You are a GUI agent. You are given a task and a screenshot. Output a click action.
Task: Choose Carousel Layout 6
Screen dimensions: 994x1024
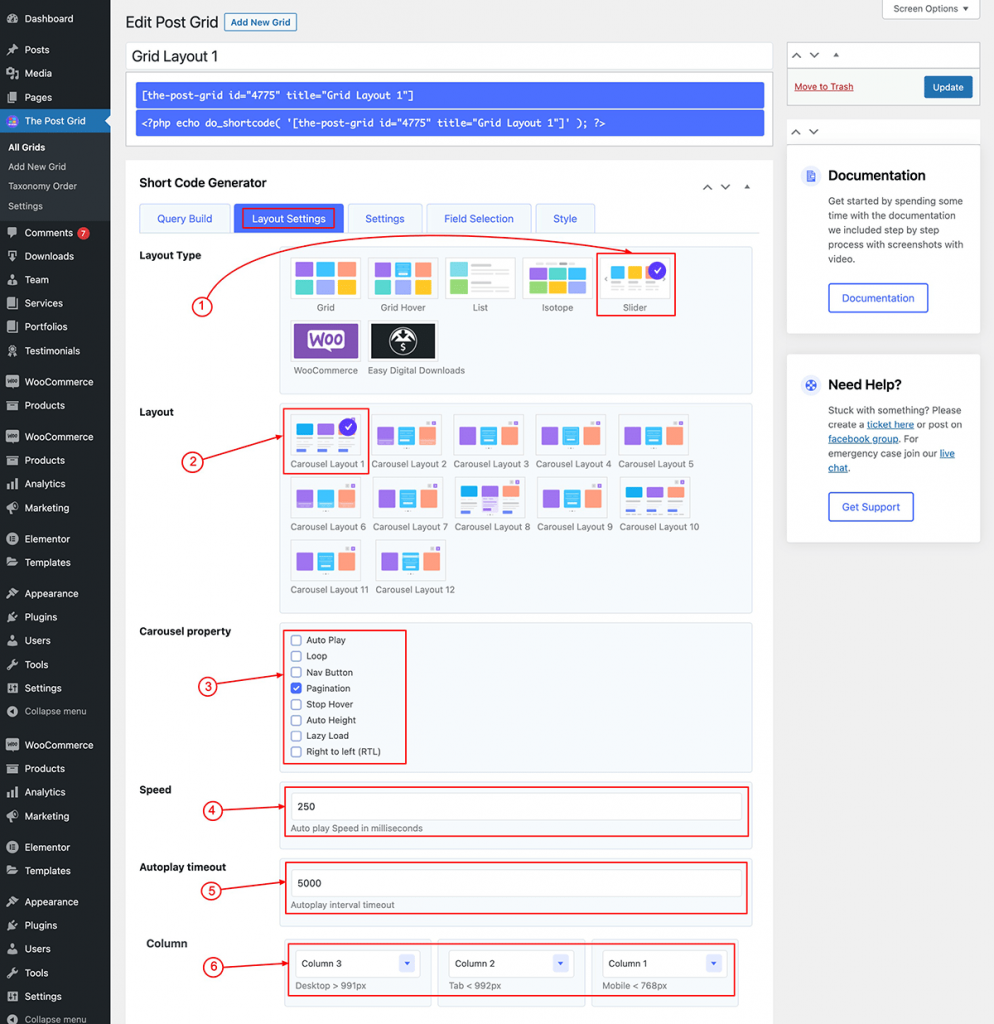point(325,498)
